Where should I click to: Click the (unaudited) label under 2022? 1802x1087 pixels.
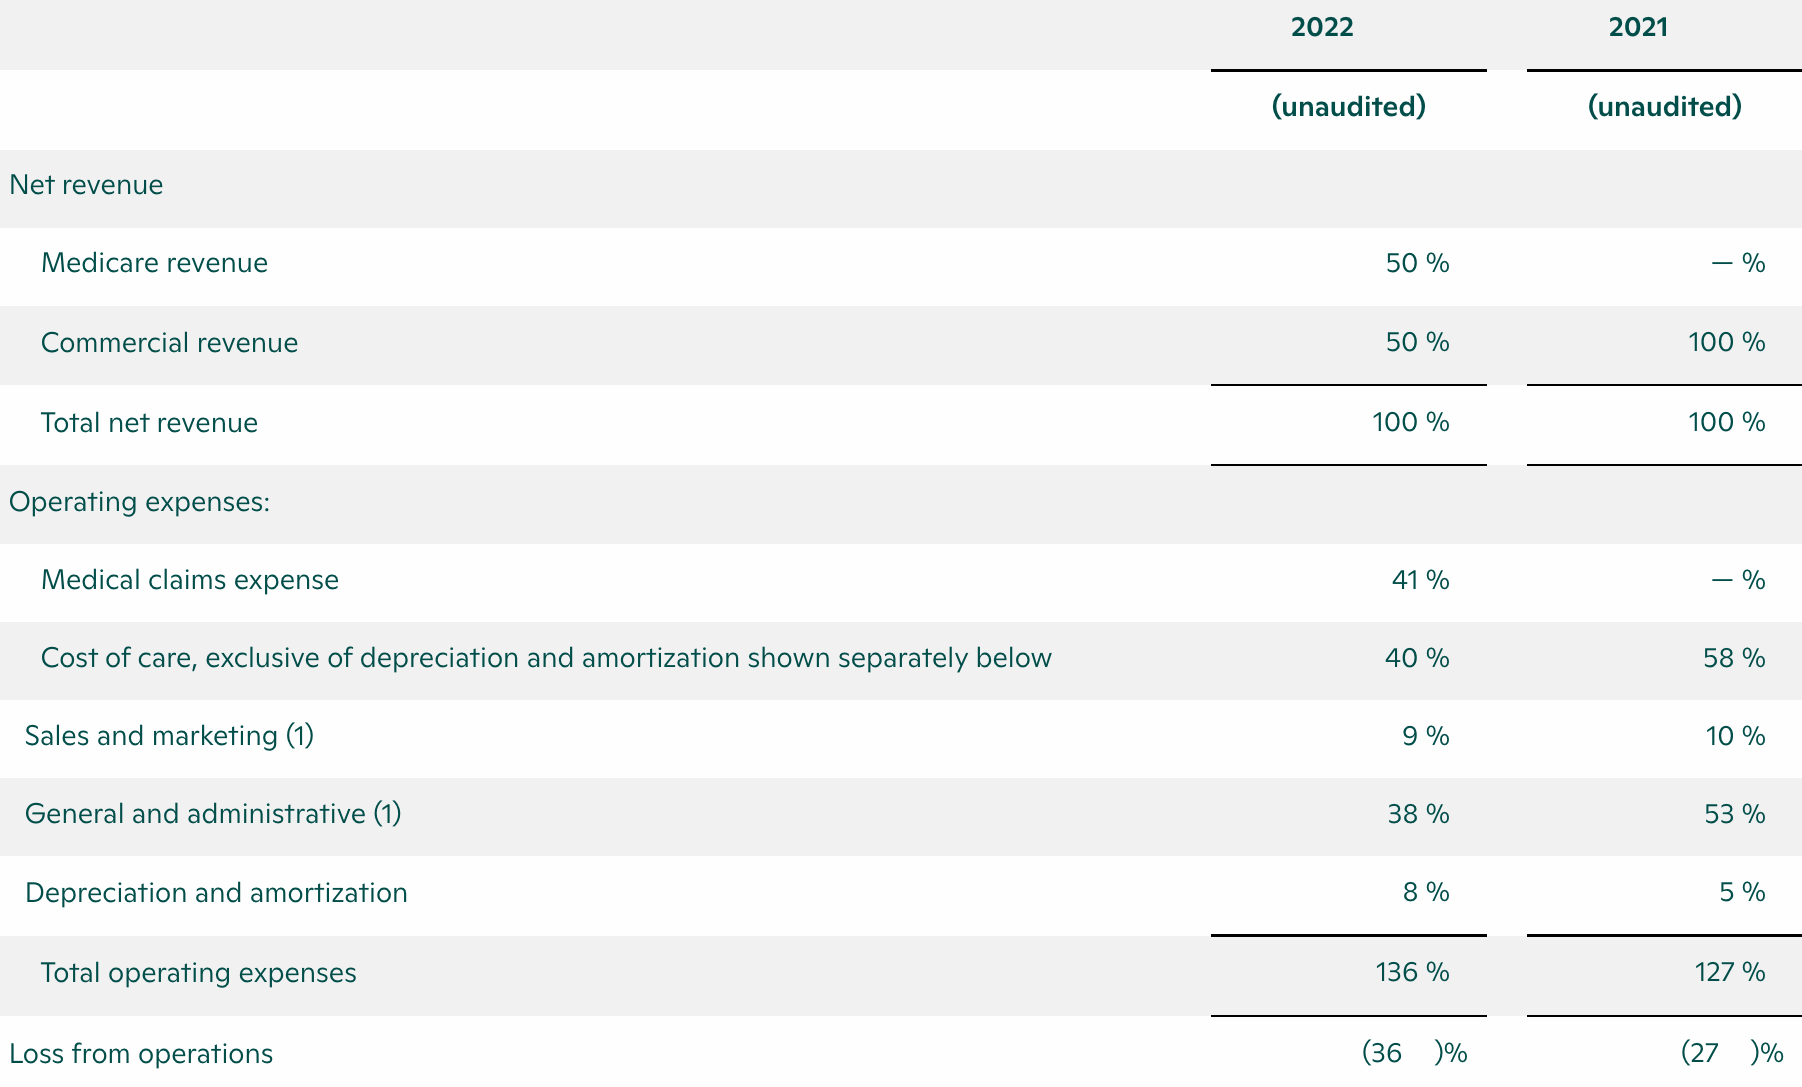[x=1348, y=107]
